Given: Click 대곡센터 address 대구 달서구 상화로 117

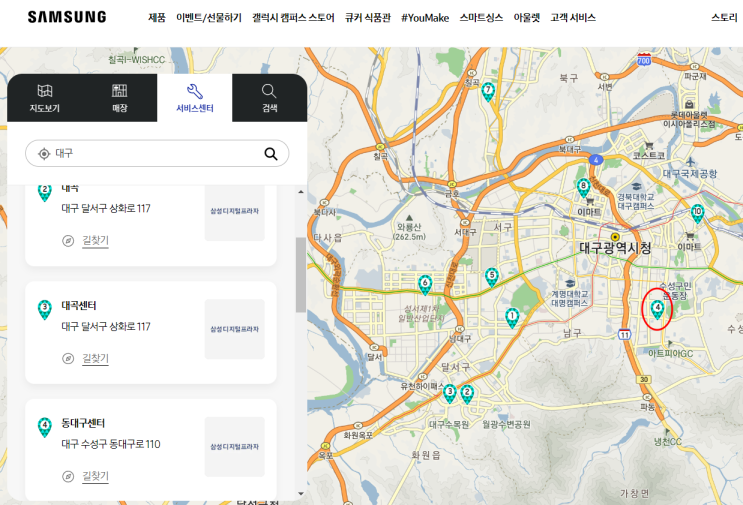Looking at the screenshot, I should click(x=106, y=326).
